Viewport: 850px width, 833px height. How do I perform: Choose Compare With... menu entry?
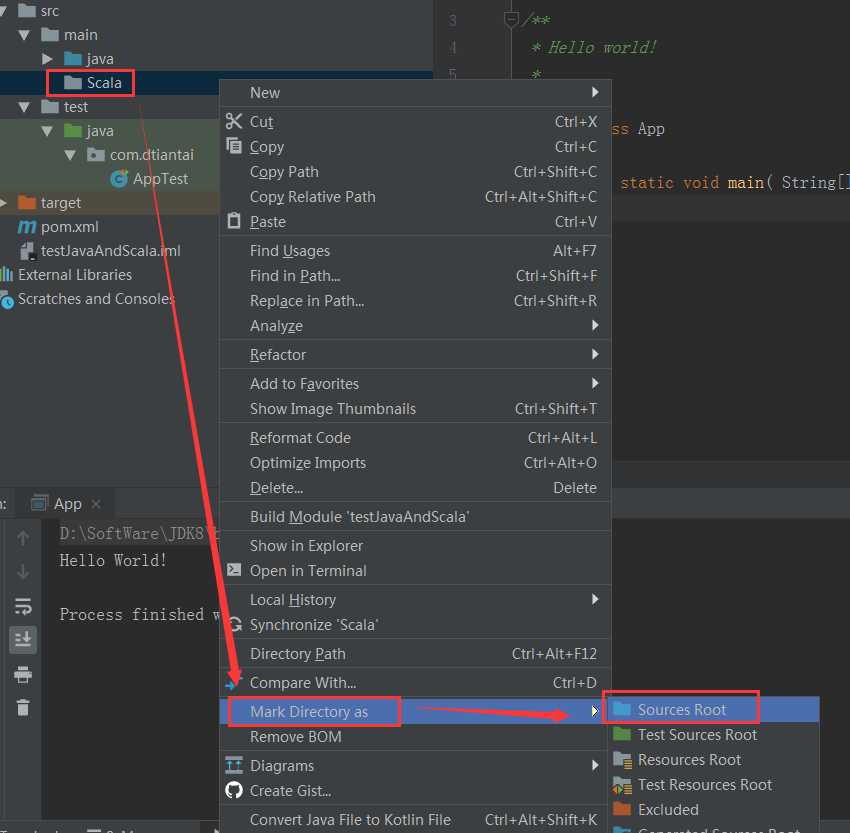(415, 682)
